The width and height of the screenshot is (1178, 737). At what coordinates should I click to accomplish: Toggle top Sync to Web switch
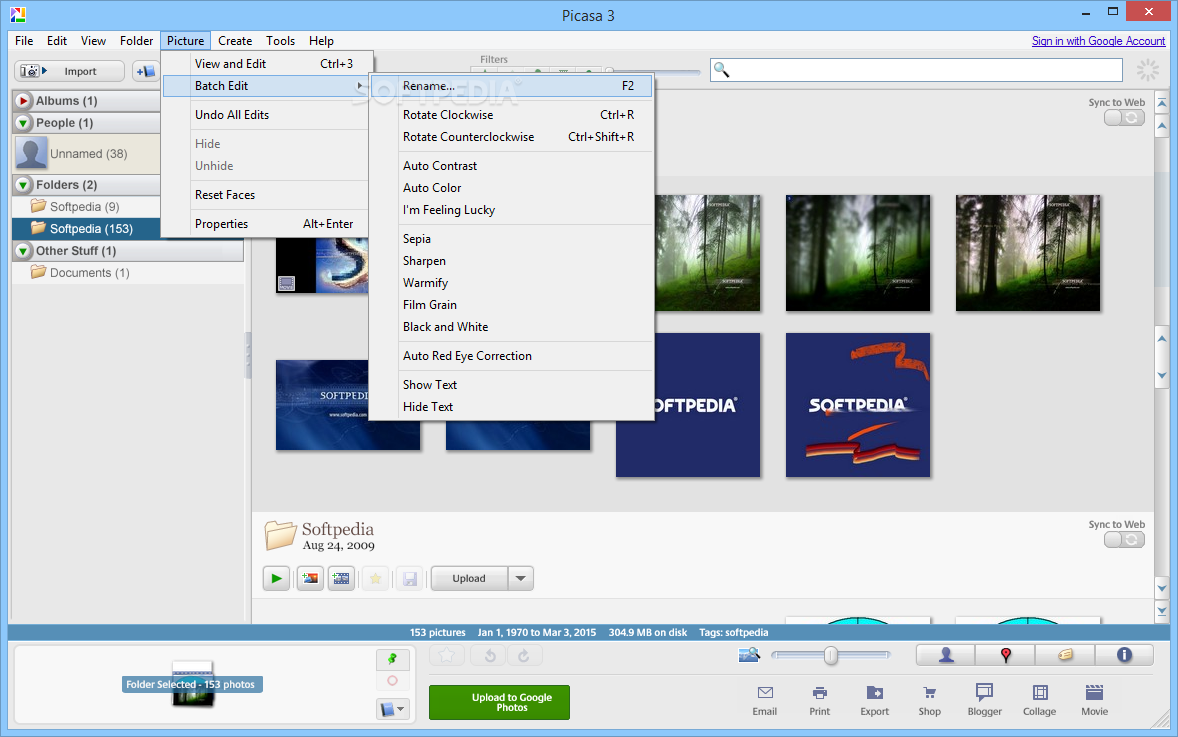click(x=1124, y=117)
